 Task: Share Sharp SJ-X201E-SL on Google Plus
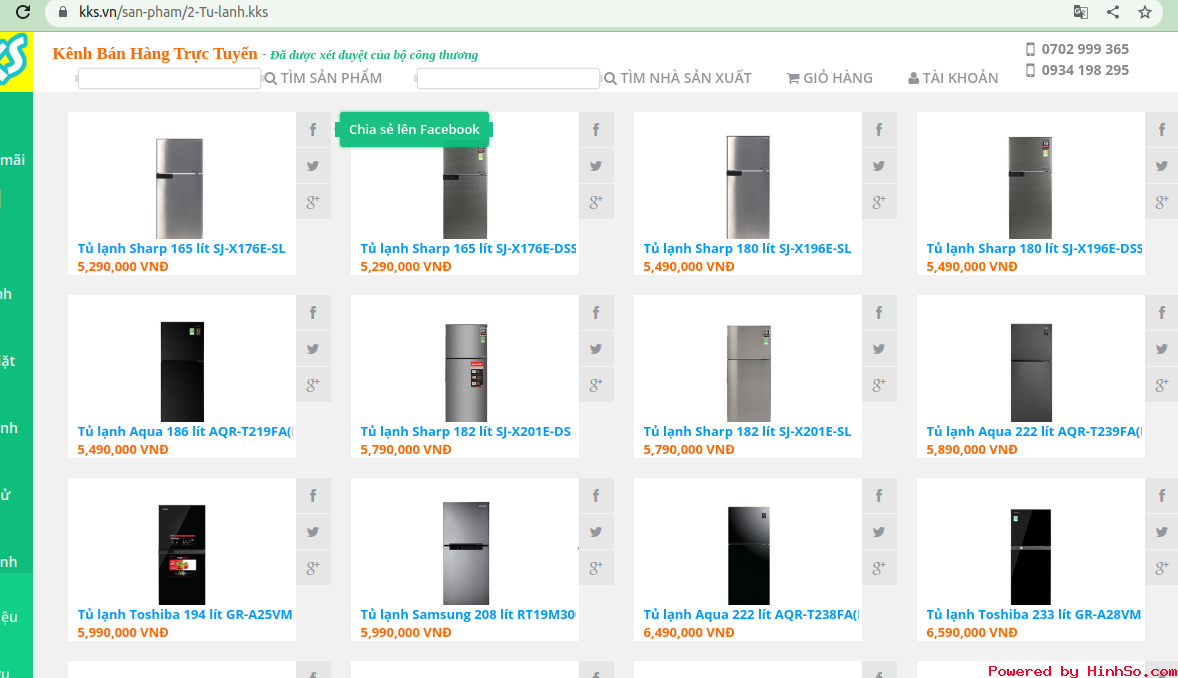879,385
